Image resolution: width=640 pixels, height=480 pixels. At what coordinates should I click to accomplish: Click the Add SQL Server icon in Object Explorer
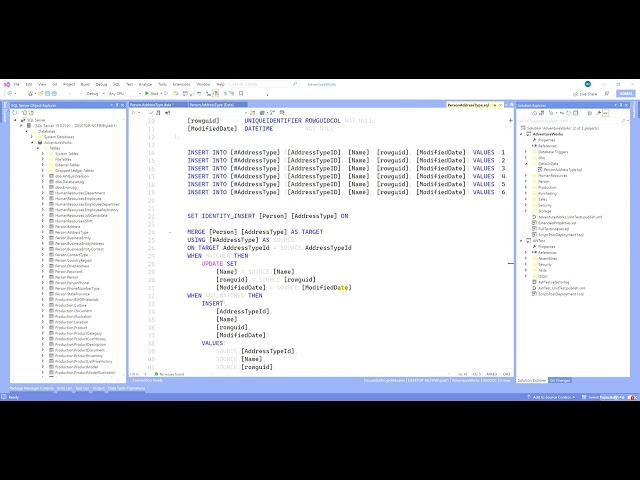point(24,113)
